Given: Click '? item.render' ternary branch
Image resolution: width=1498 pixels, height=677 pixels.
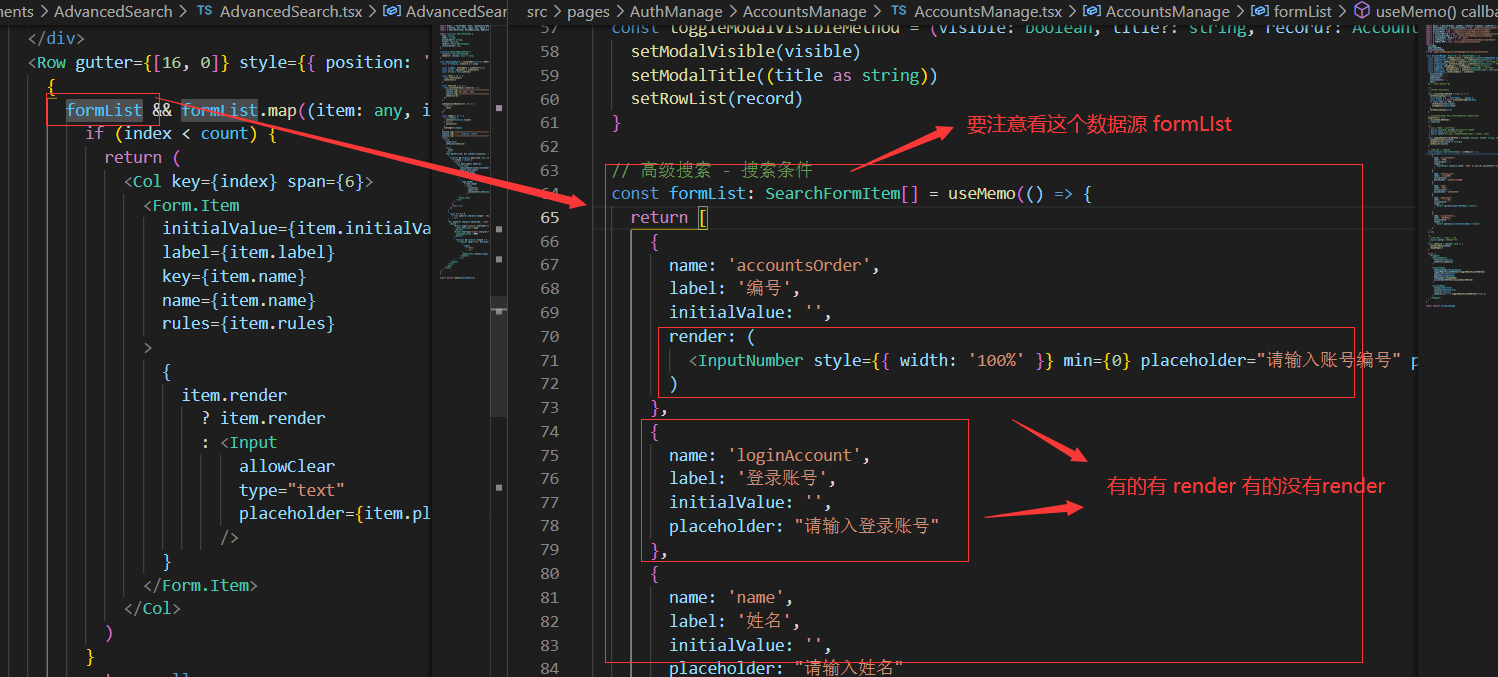Looking at the screenshot, I should [263, 418].
